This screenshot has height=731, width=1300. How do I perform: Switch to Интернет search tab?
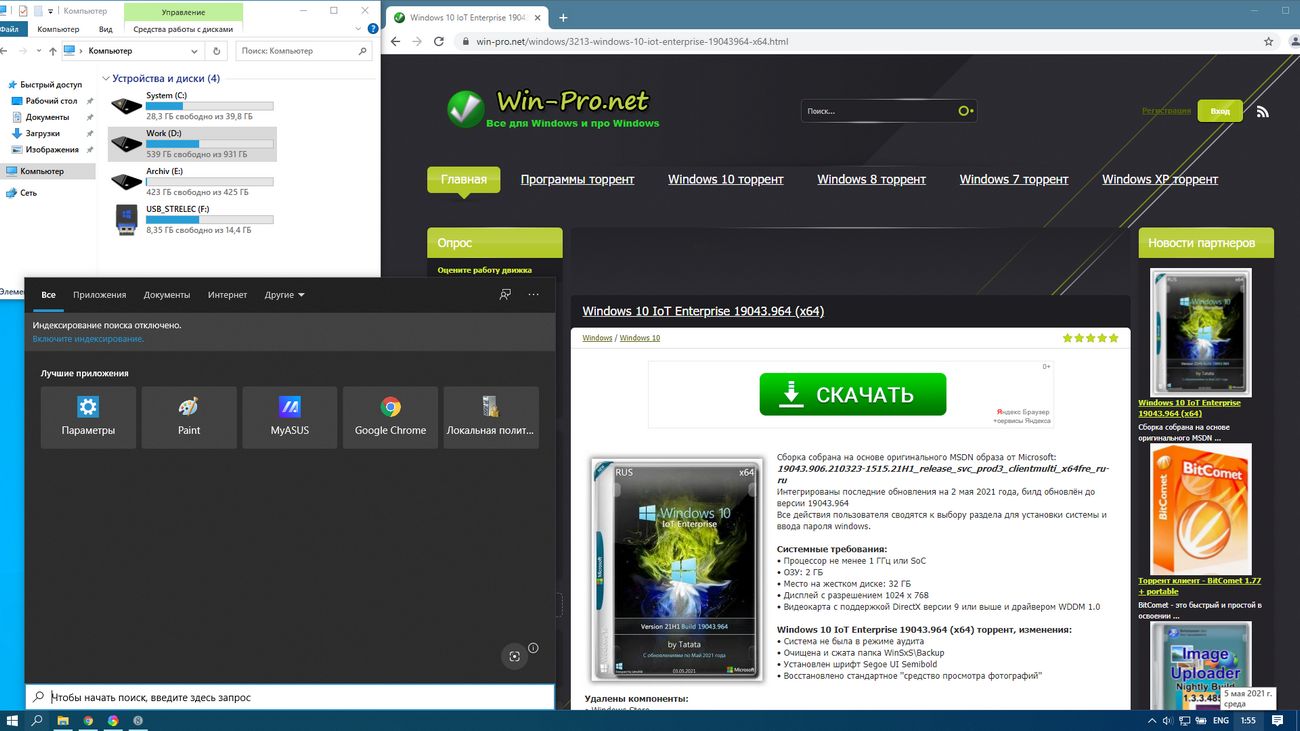pyautogui.click(x=228, y=295)
